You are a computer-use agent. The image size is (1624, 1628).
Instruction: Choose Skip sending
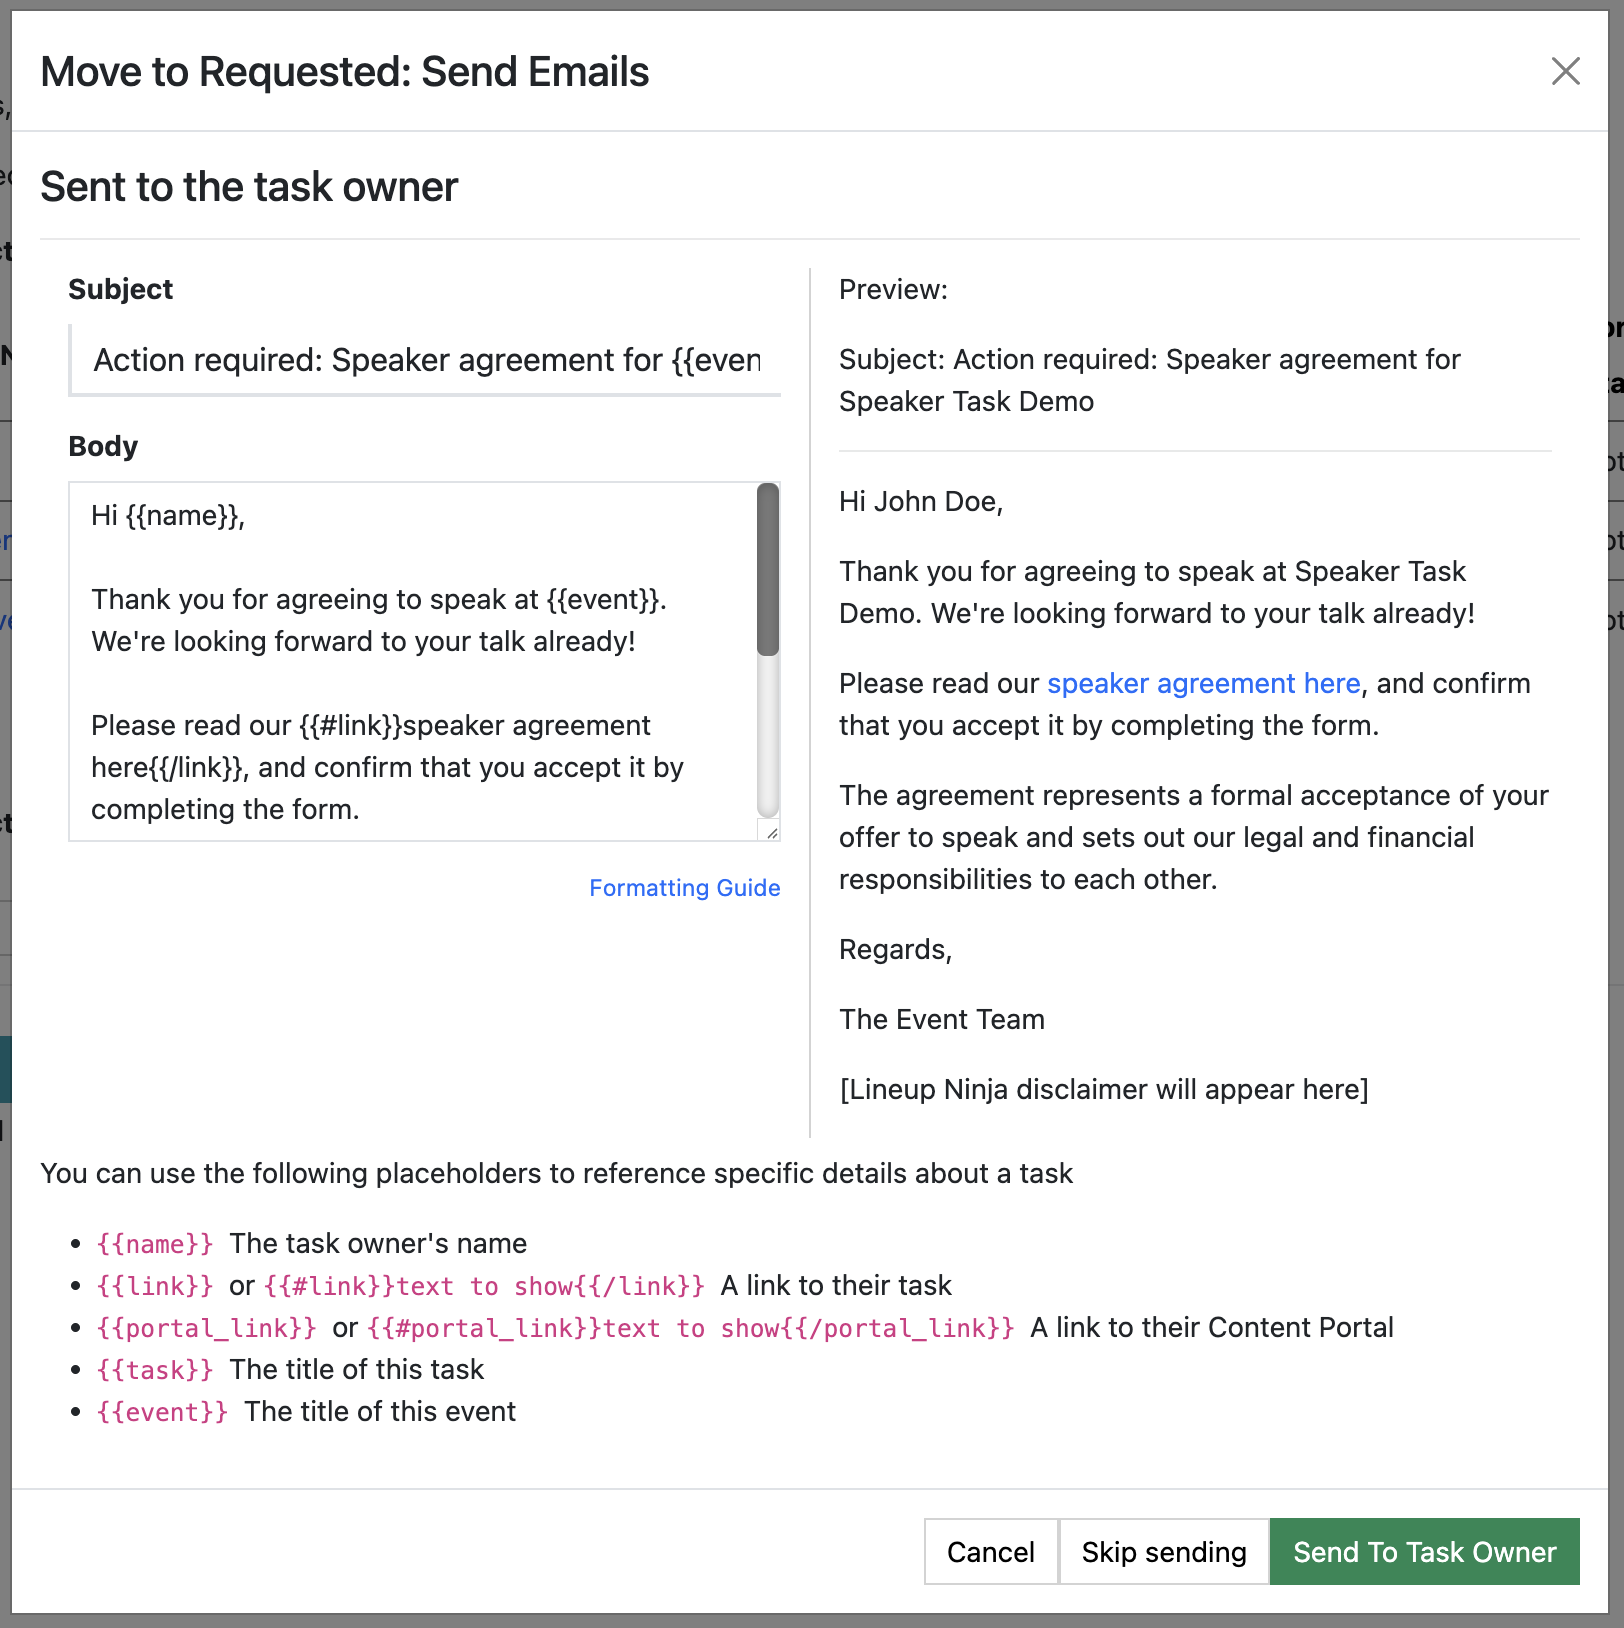[x=1164, y=1552]
